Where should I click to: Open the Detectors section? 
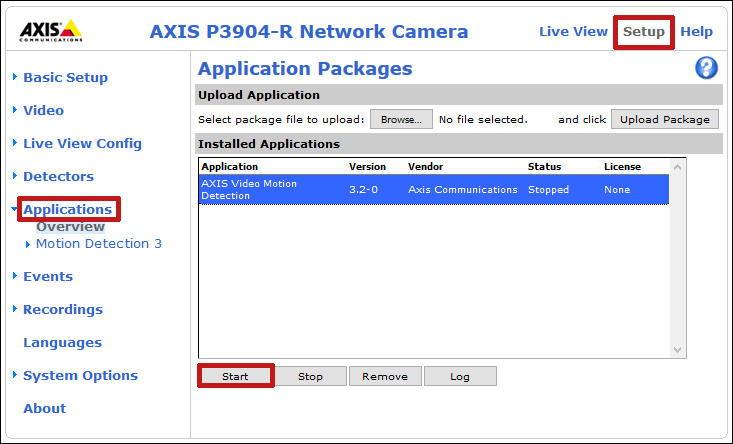click(x=58, y=176)
